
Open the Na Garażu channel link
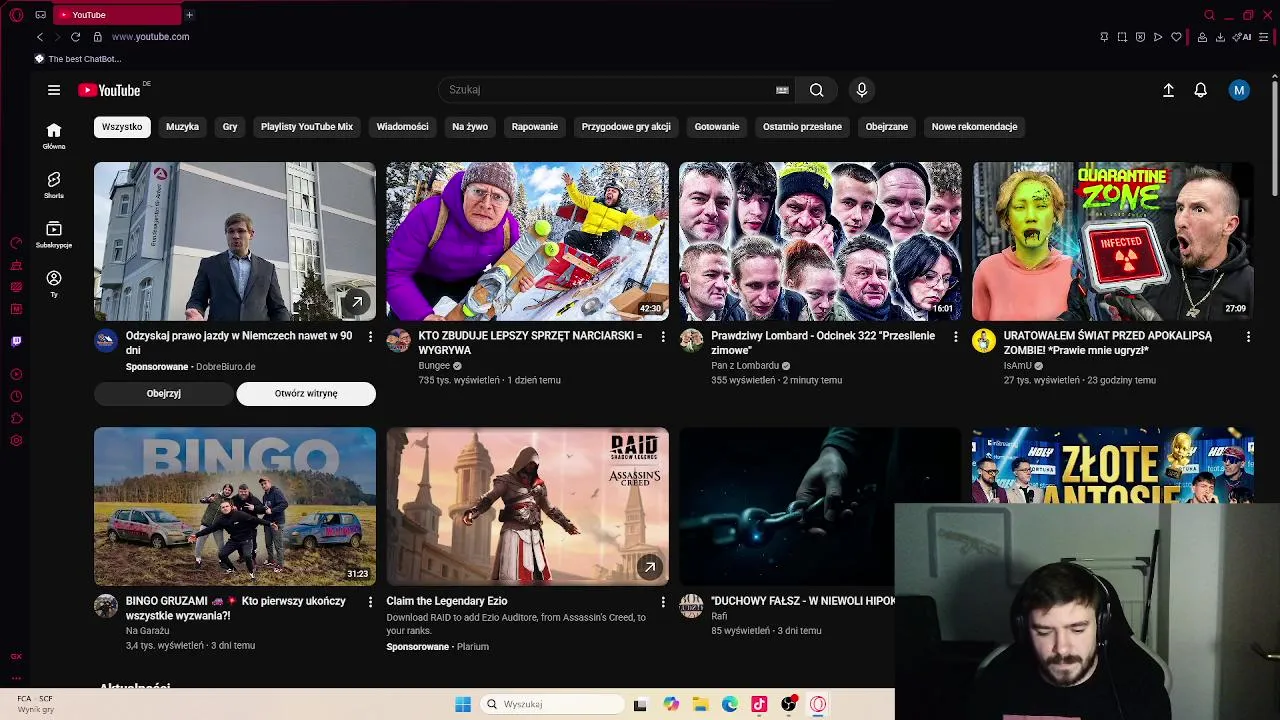(x=147, y=631)
